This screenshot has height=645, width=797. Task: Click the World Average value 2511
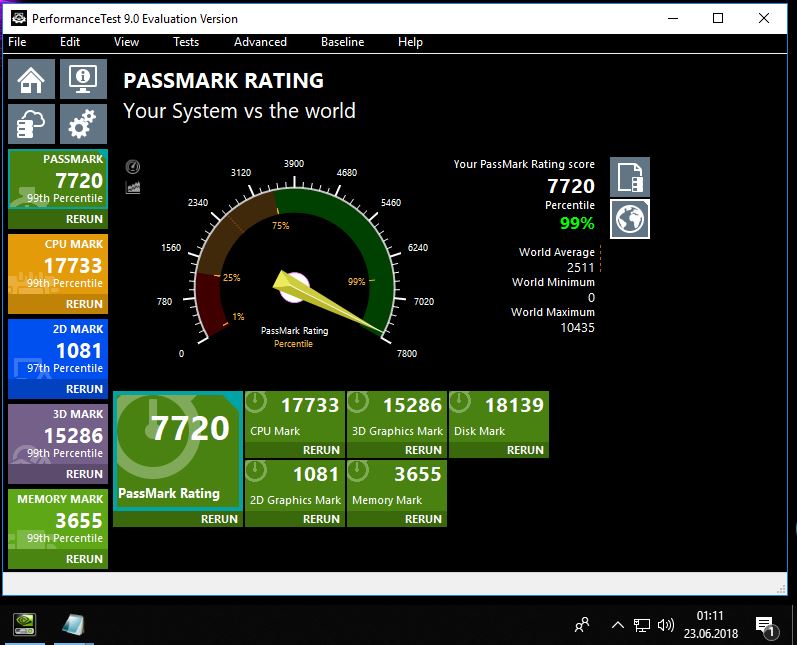coord(580,267)
